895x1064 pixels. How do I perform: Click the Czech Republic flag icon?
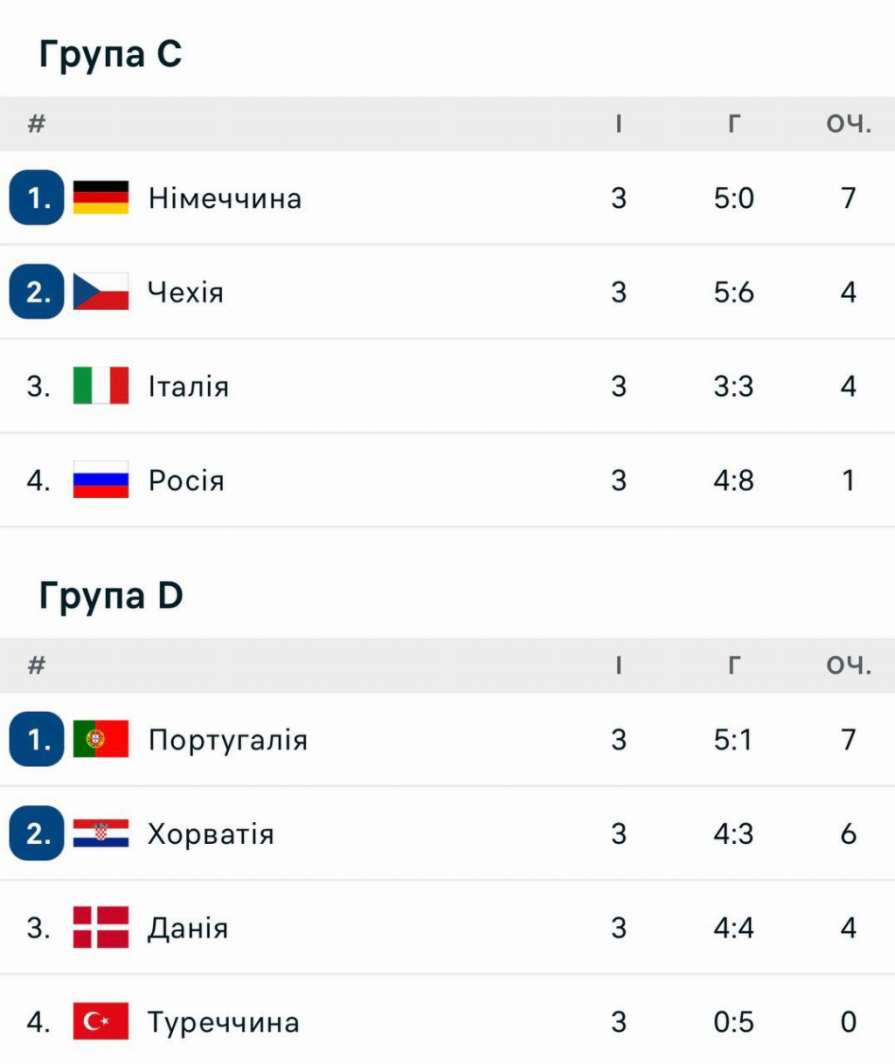tap(100, 292)
